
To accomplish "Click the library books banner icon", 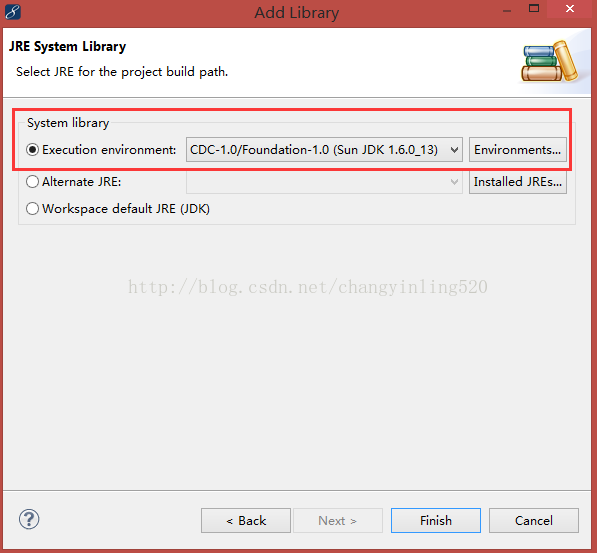I will 549,62.
